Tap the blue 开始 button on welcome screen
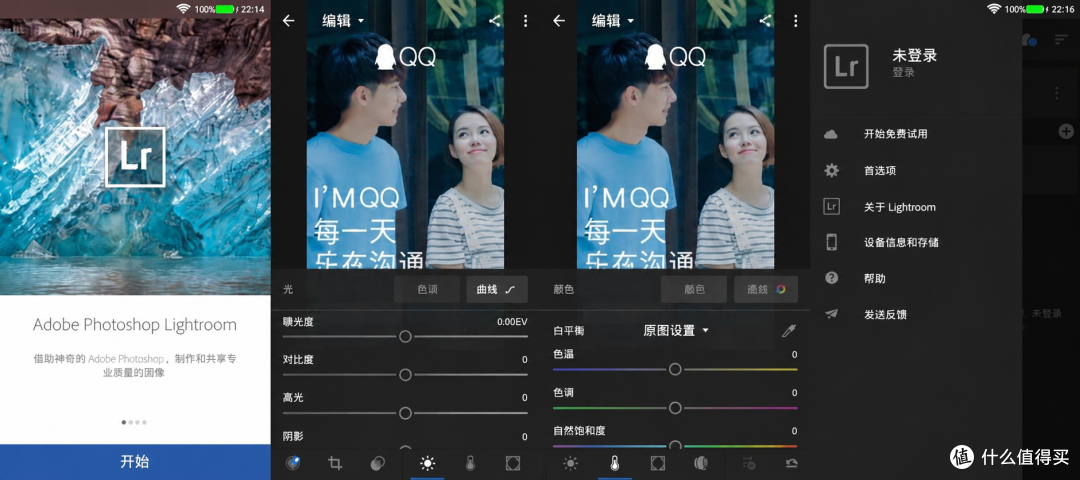 click(135, 461)
